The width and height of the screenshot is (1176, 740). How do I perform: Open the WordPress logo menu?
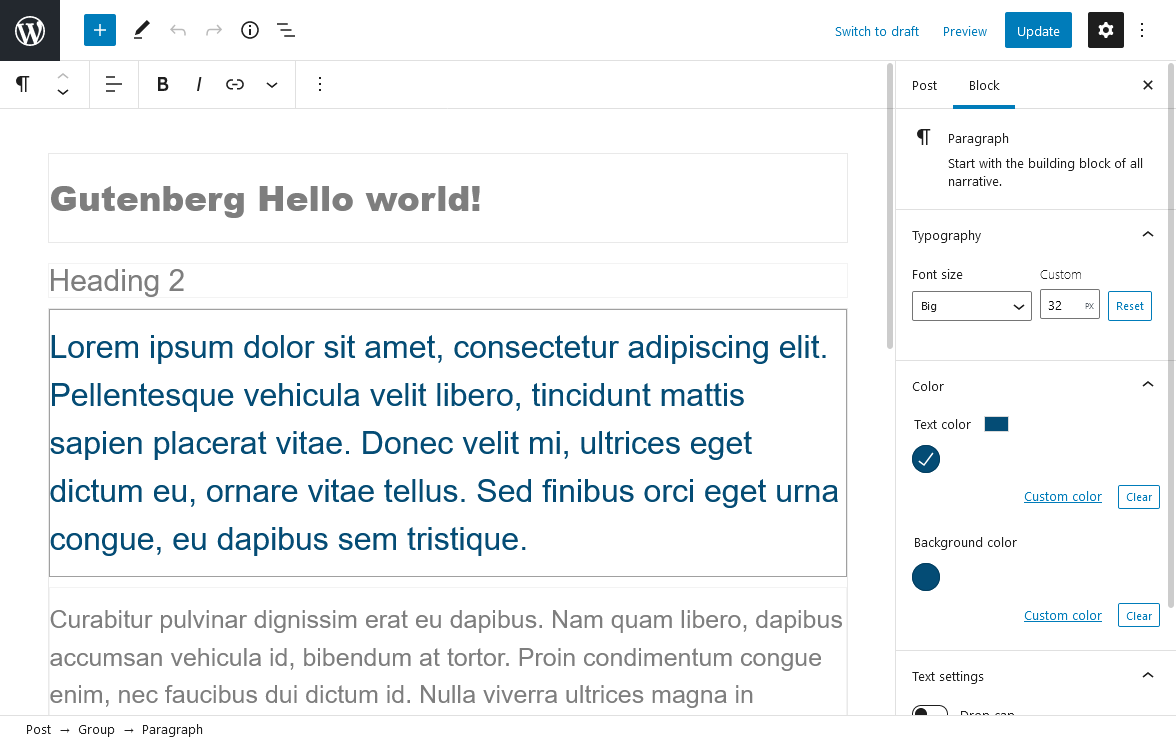tap(30, 31)
